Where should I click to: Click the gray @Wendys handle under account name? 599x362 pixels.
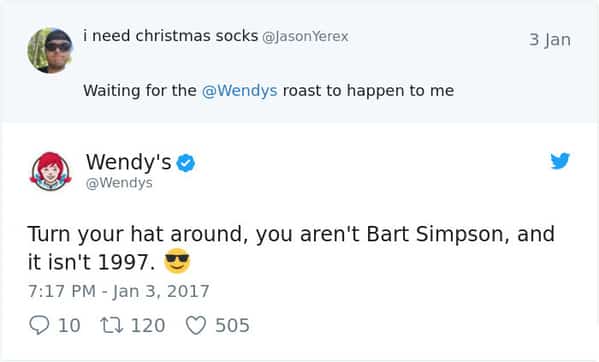coord(119,183)
